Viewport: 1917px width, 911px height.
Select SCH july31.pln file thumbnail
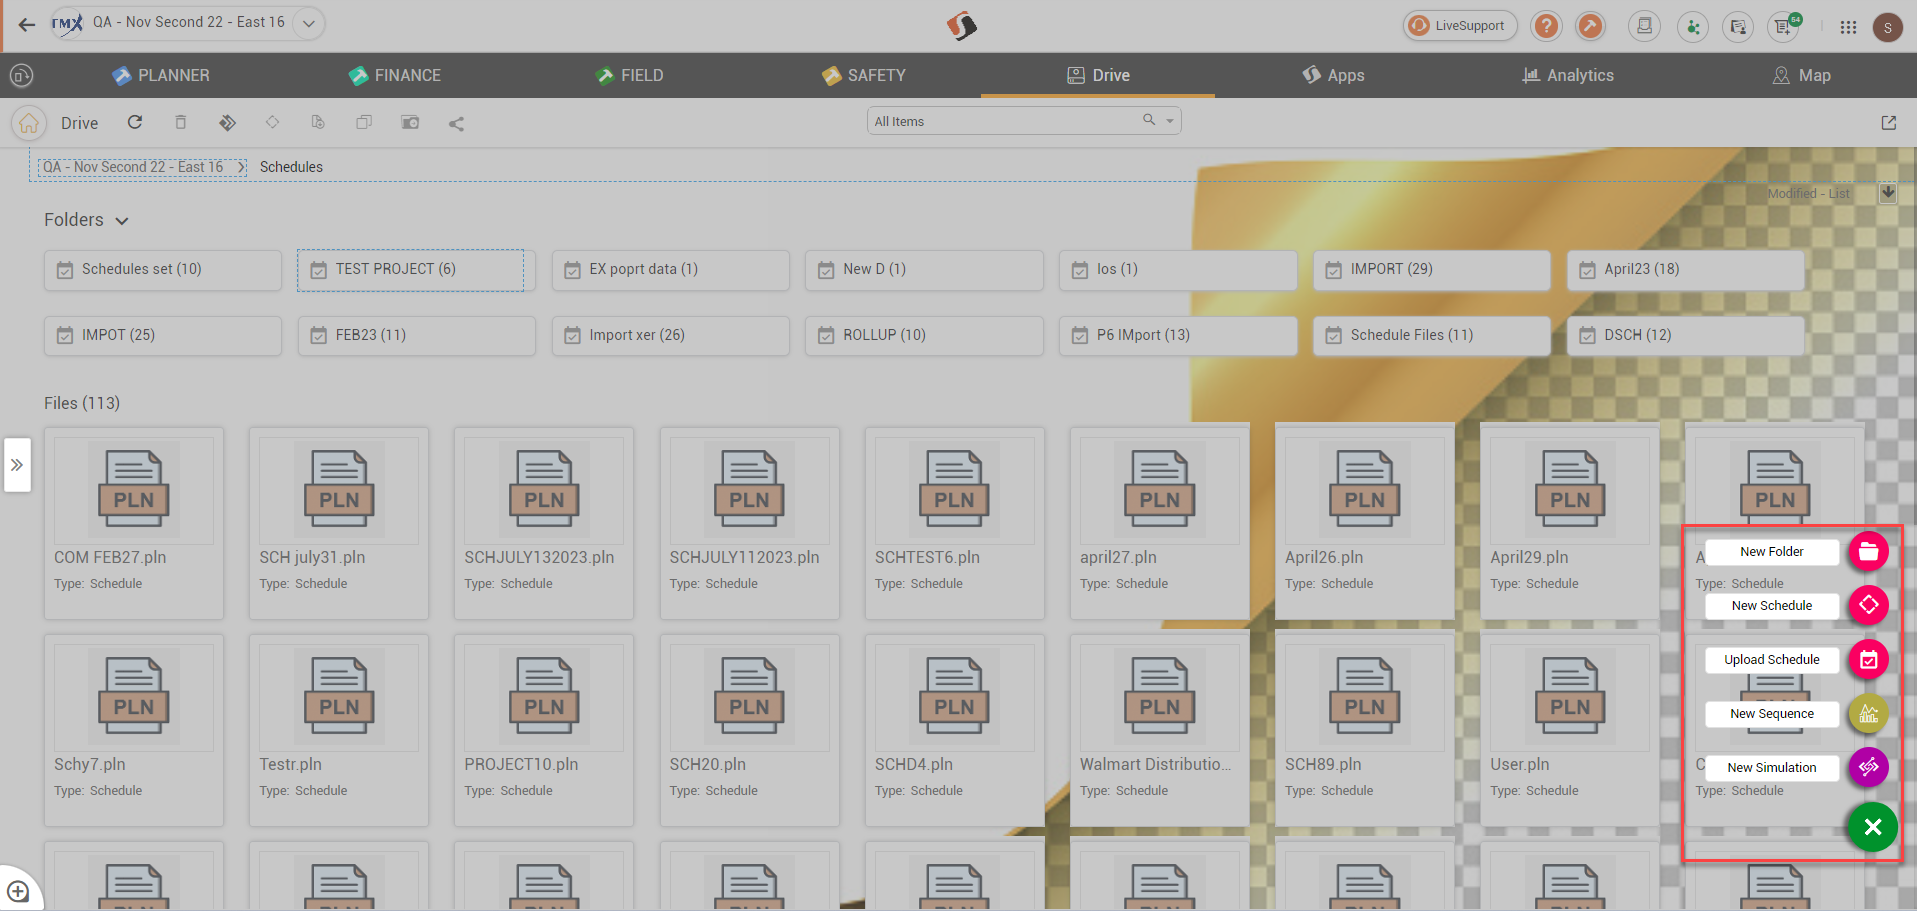coord(339,490)
